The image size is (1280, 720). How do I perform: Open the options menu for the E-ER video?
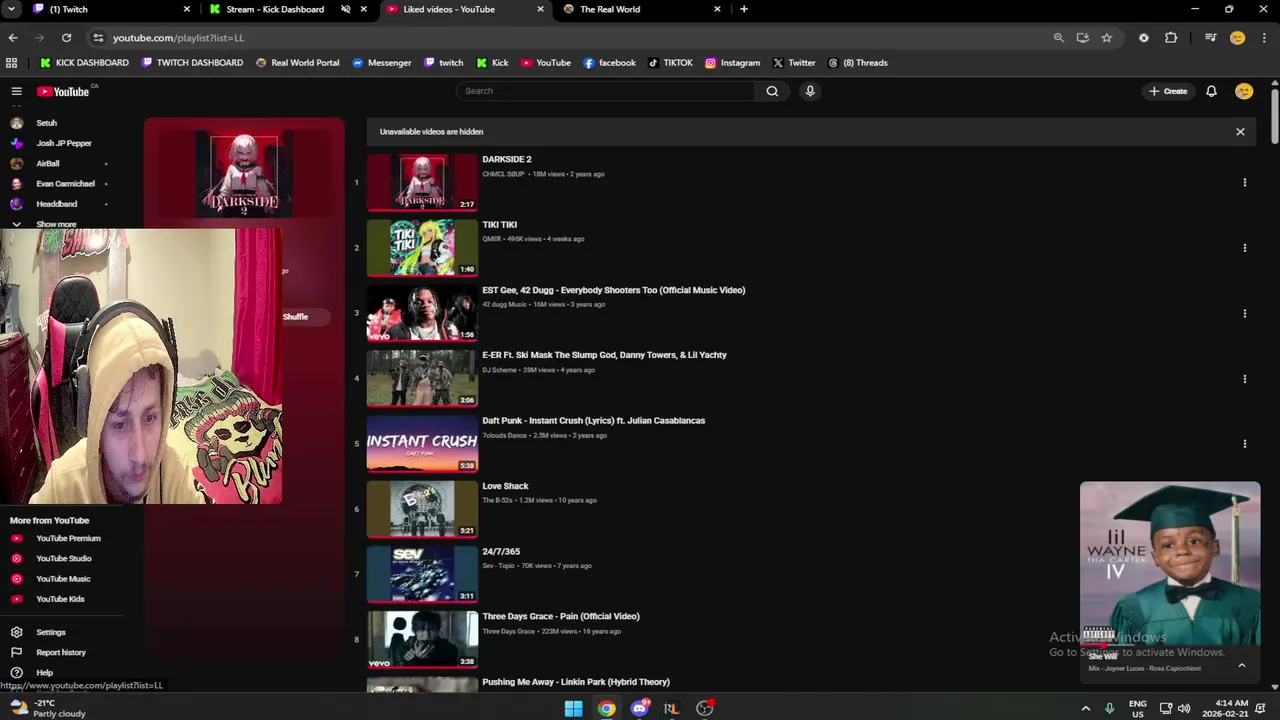(1245, 379)
